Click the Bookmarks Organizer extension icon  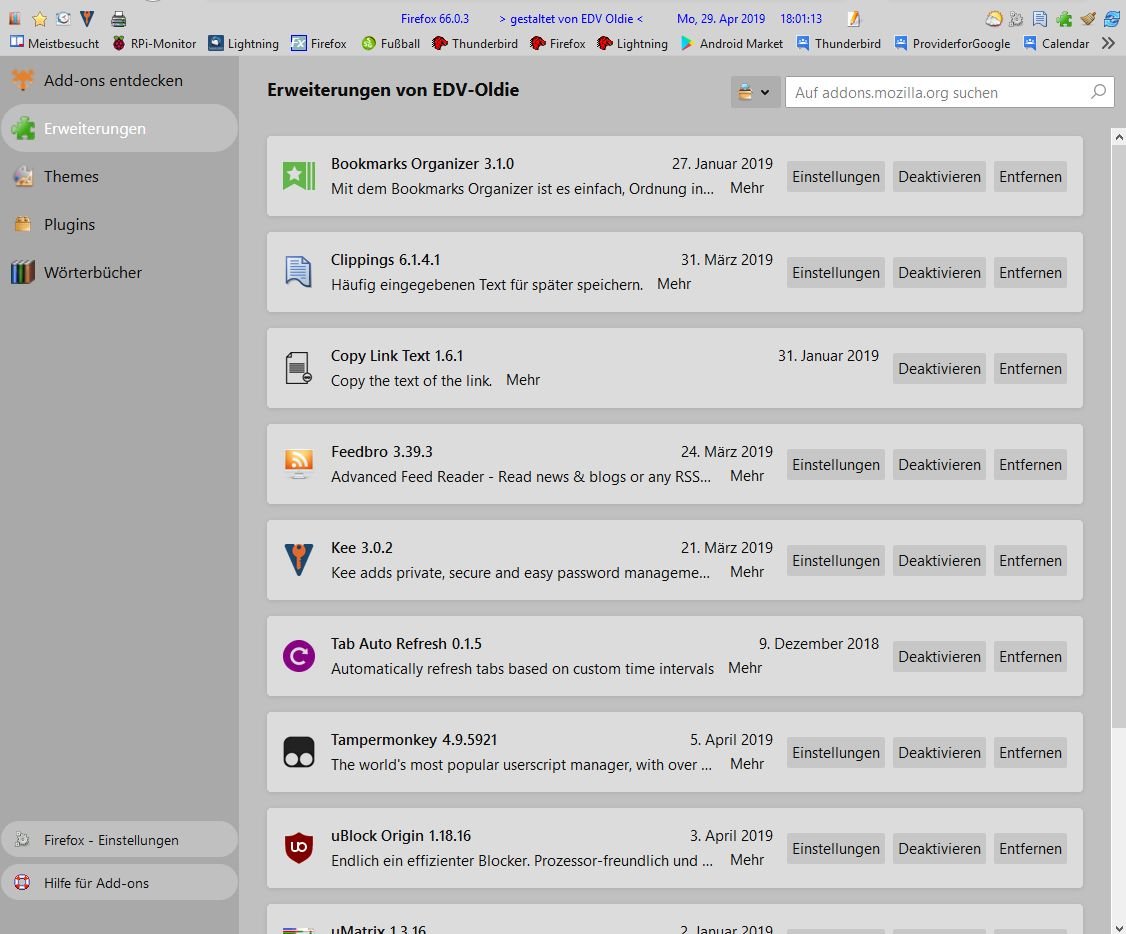pos(299,176)
